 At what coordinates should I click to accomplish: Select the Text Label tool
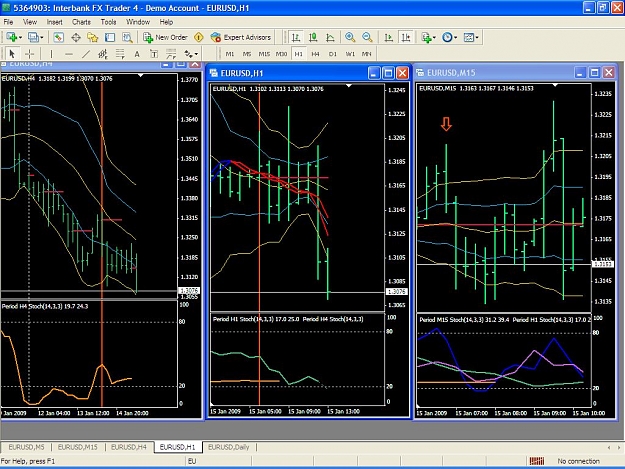pos(154,54)
